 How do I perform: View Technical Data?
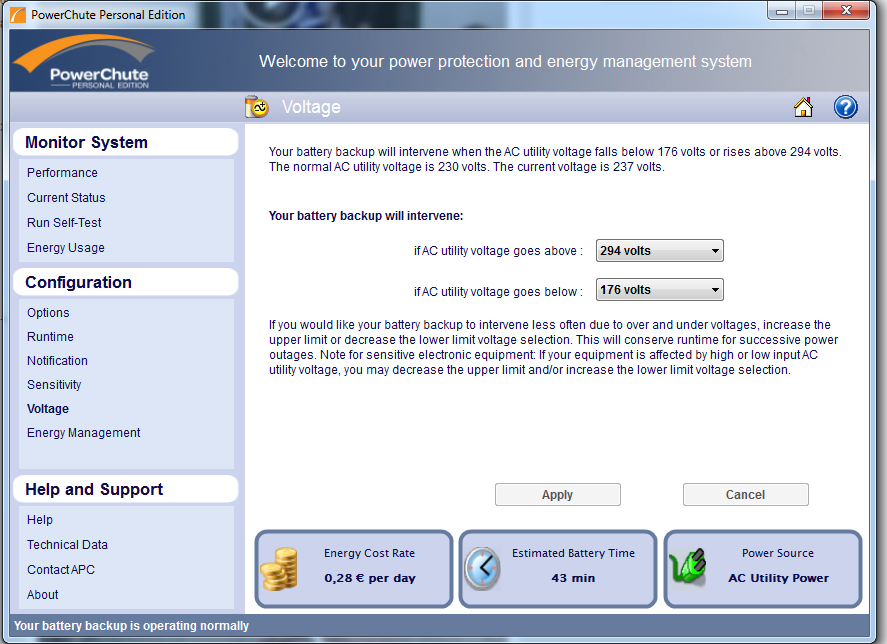pyautogui.click(x=67, y=544)
